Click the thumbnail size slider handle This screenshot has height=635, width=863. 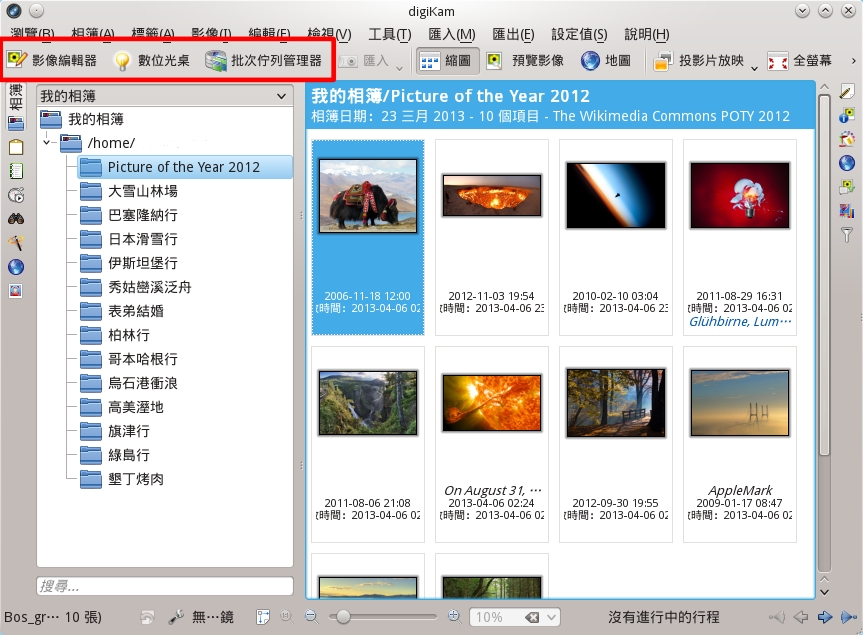(343, 617)
